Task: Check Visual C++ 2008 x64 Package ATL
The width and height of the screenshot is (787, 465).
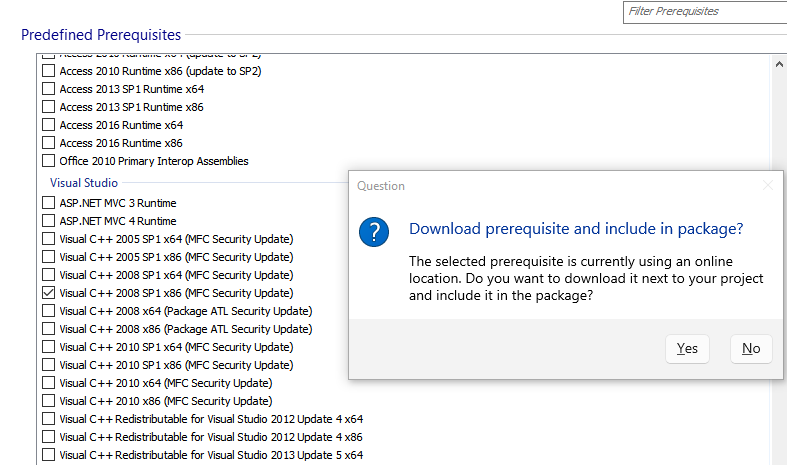Action: coord(49,311)
